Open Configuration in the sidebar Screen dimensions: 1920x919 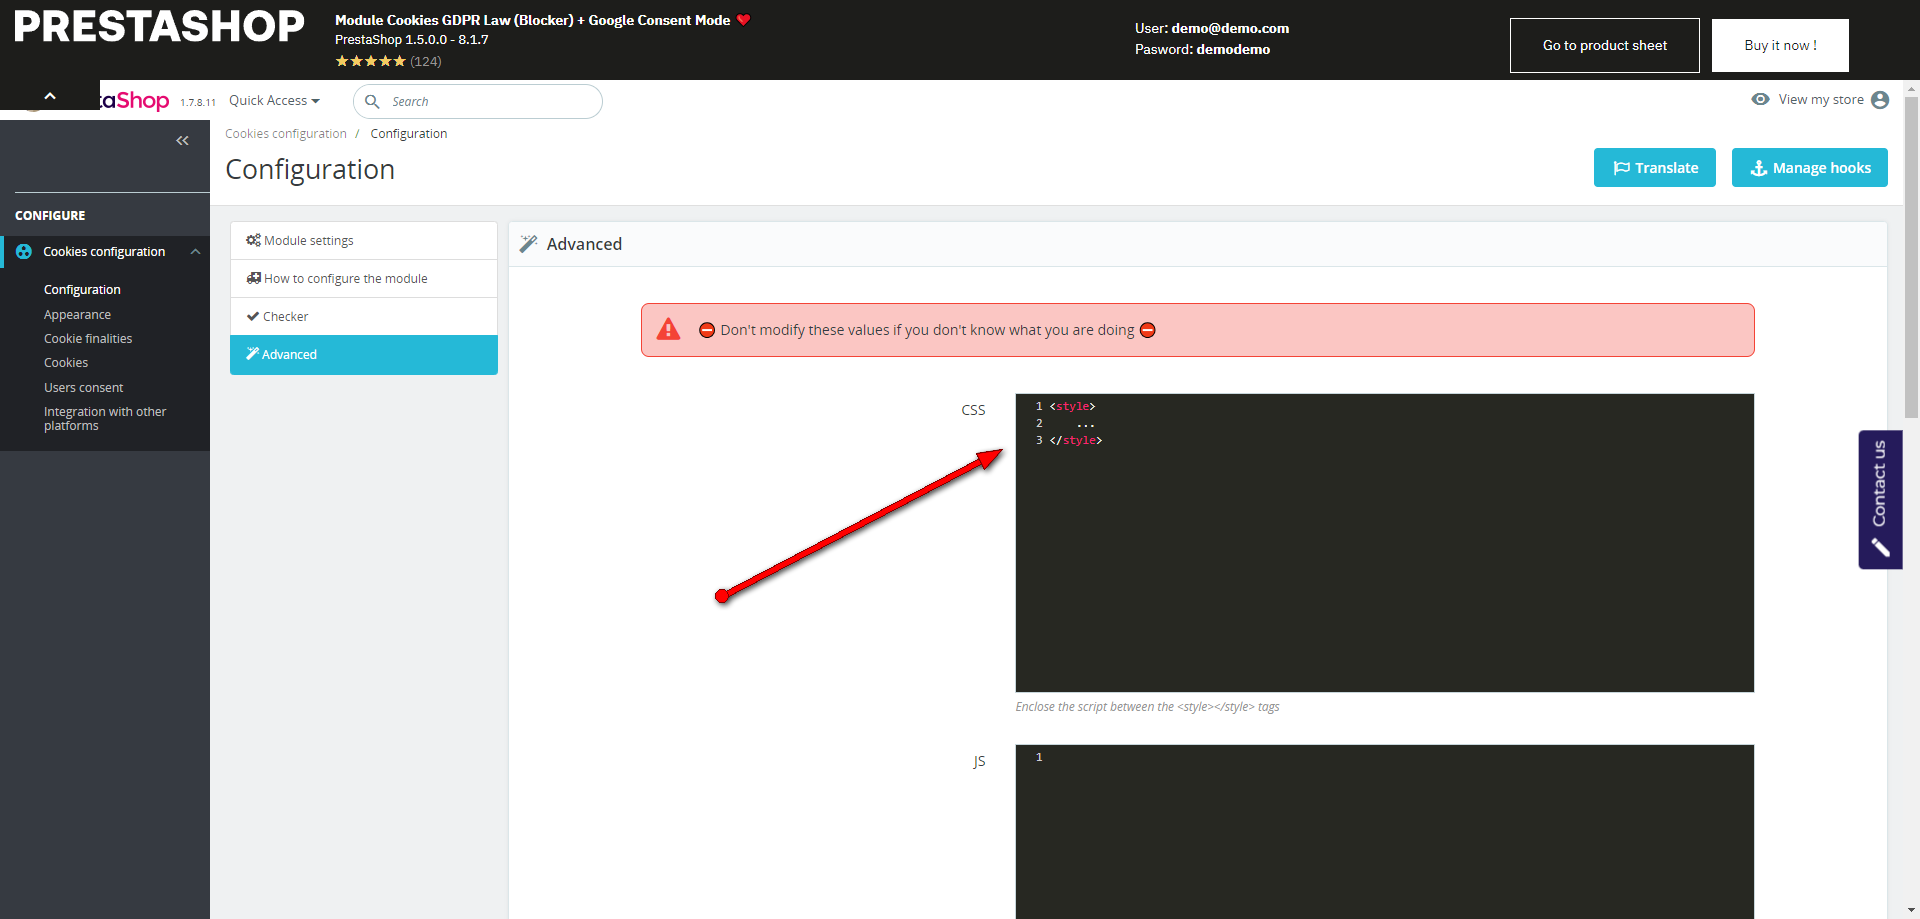[x=82, y=290]
